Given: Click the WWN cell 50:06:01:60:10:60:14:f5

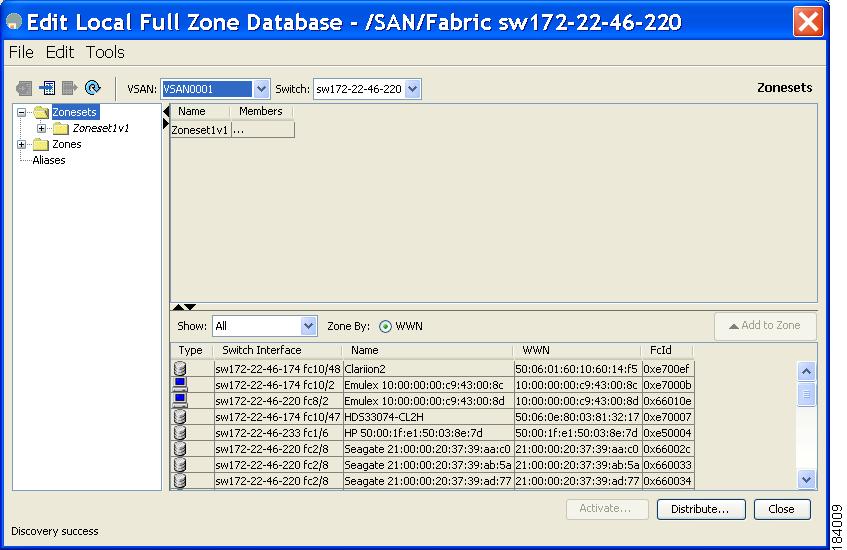Looking at the screenshot, I should pos(577,369).
